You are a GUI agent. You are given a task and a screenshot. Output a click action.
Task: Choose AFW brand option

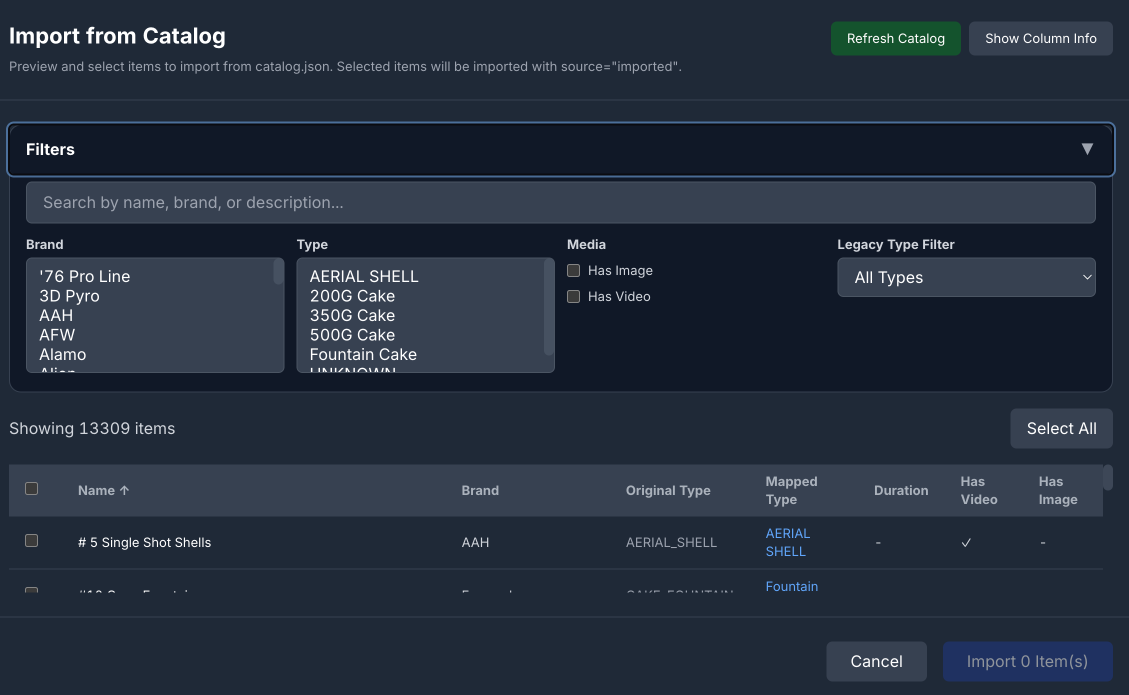57,335
